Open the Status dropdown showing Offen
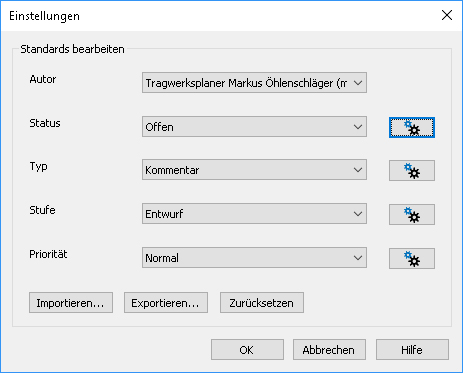463x373 pixels. click(254, 127)
